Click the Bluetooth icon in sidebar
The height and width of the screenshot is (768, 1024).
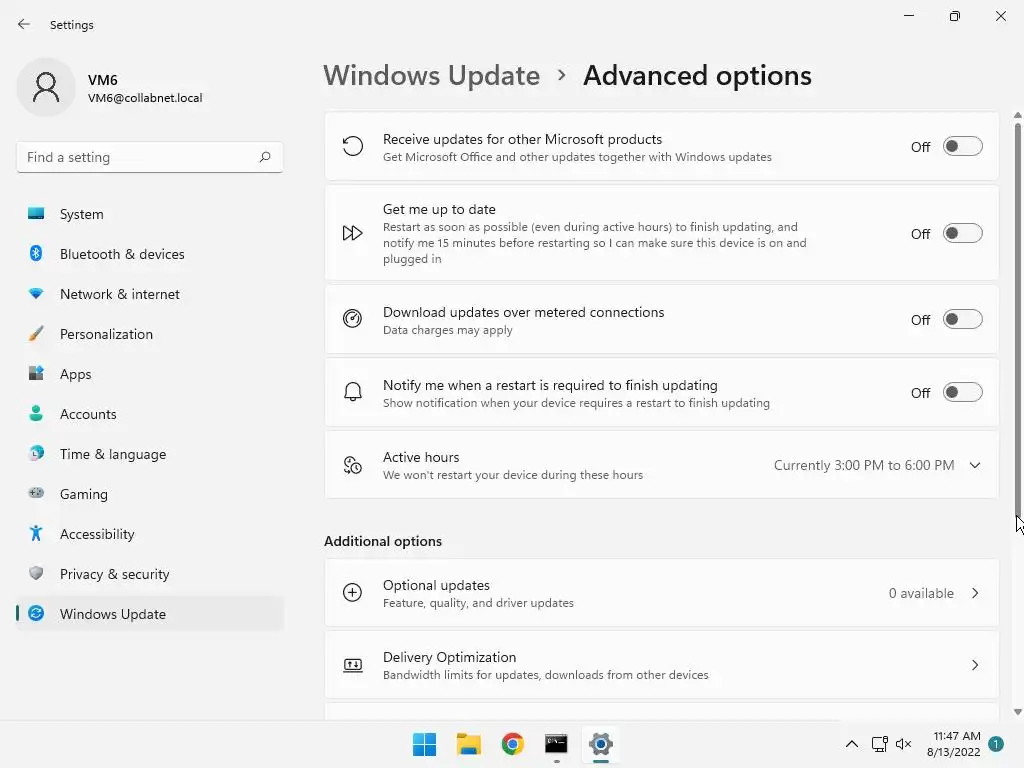tap(36, 253)
